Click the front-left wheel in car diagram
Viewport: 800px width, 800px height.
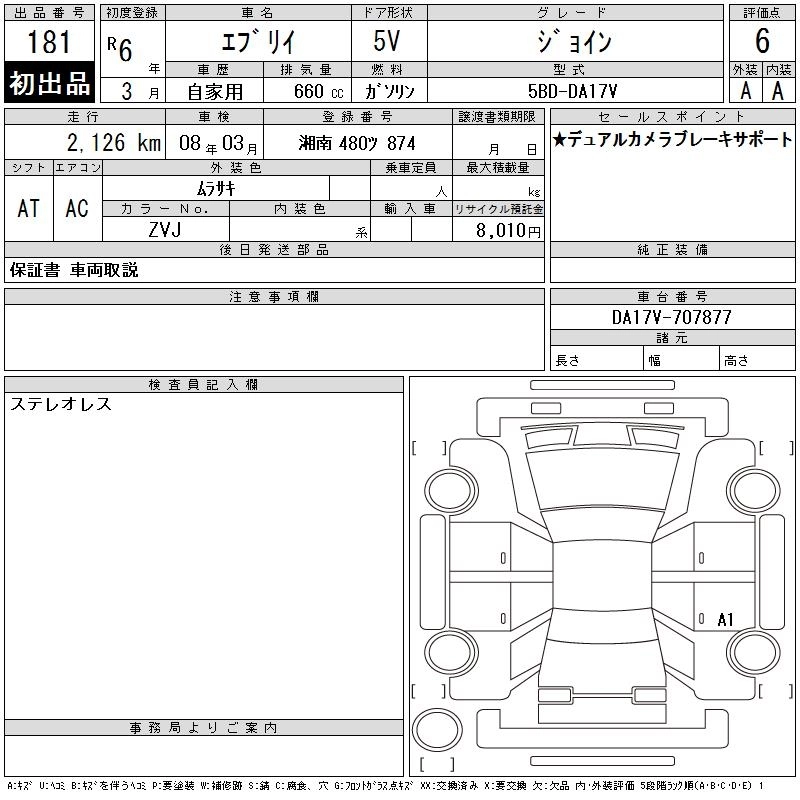[x=451, y=491]
